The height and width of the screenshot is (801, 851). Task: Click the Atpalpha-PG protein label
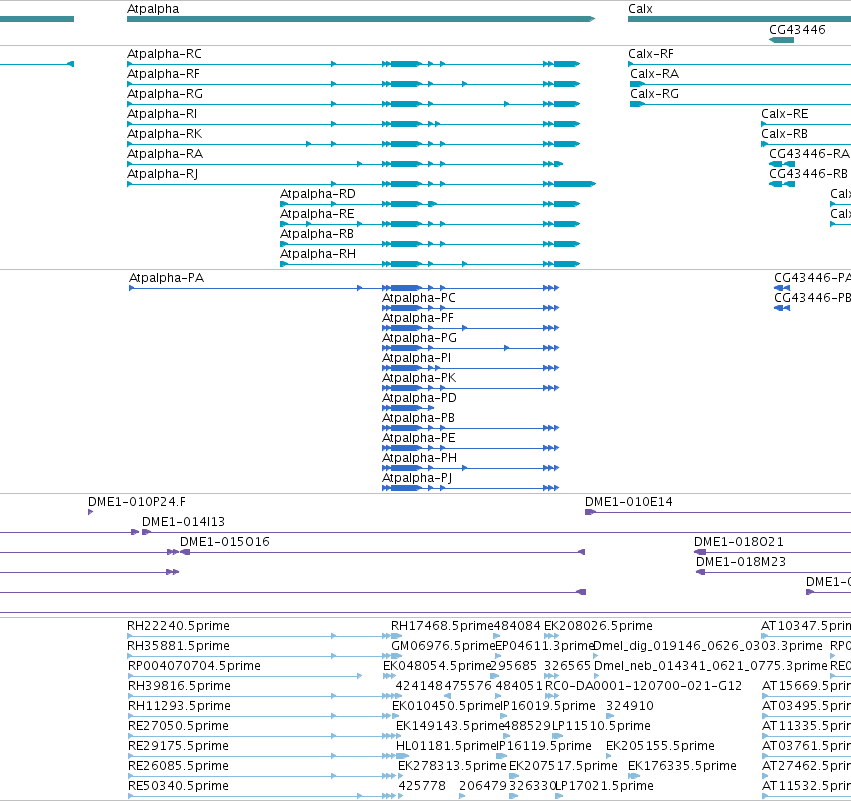pyautogui.click(x=419, y=338)
